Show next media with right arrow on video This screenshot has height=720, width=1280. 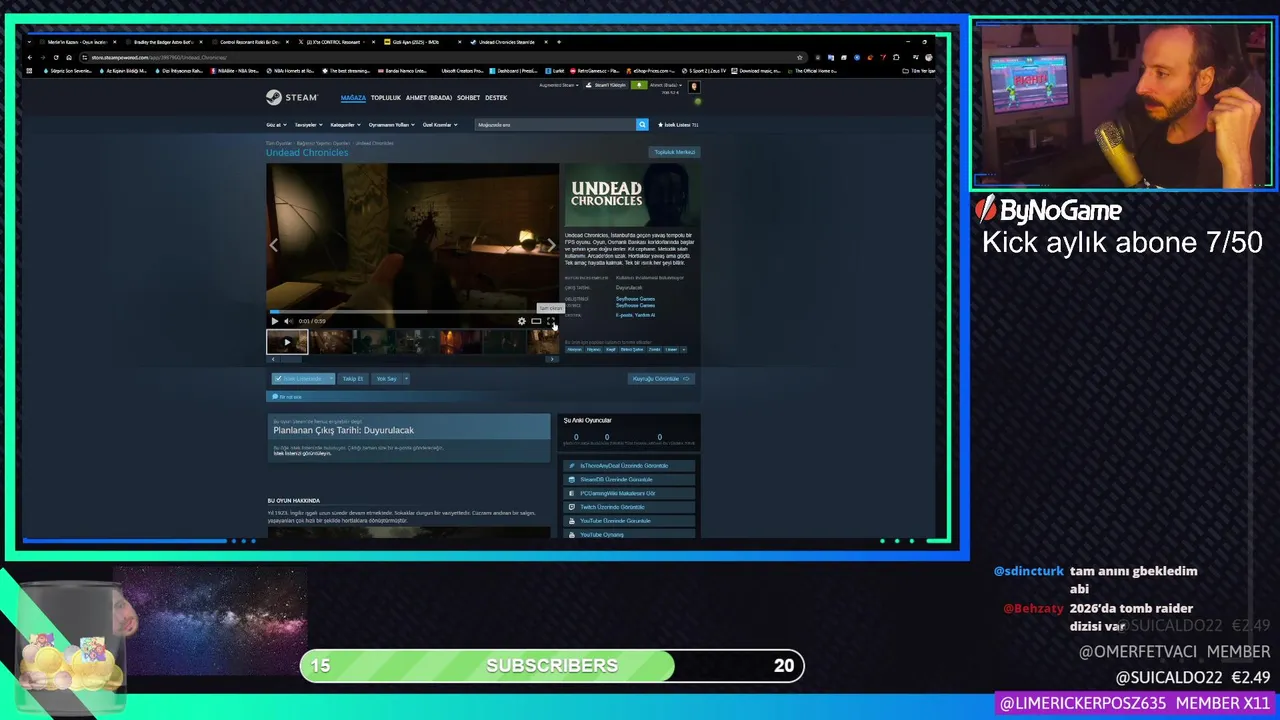pyautogui.click(x=551, y=245)
